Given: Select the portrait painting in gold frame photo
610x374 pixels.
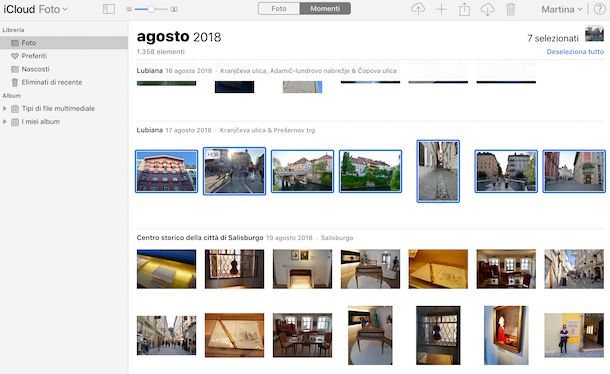Looking at the screenshot, I should pos(506,335).
